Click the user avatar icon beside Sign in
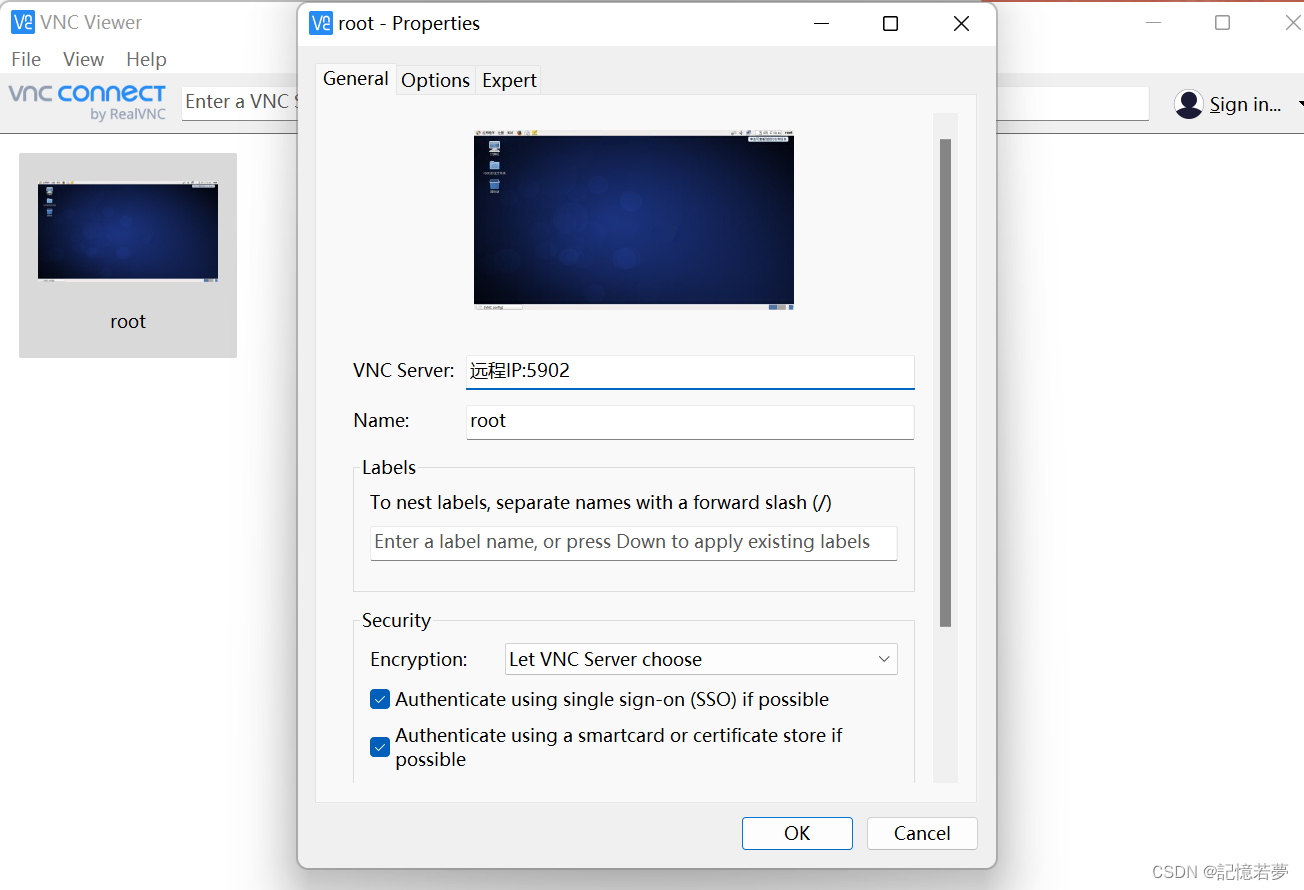Viewport: 1304px width, 890px height. tap(1188, 104)
